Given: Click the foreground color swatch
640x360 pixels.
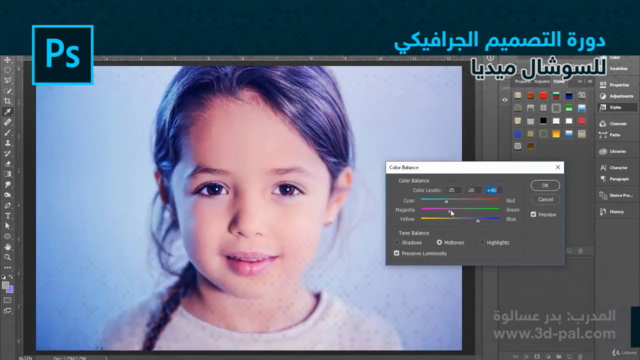Looking at the screenshot, I should click(5, 285).
